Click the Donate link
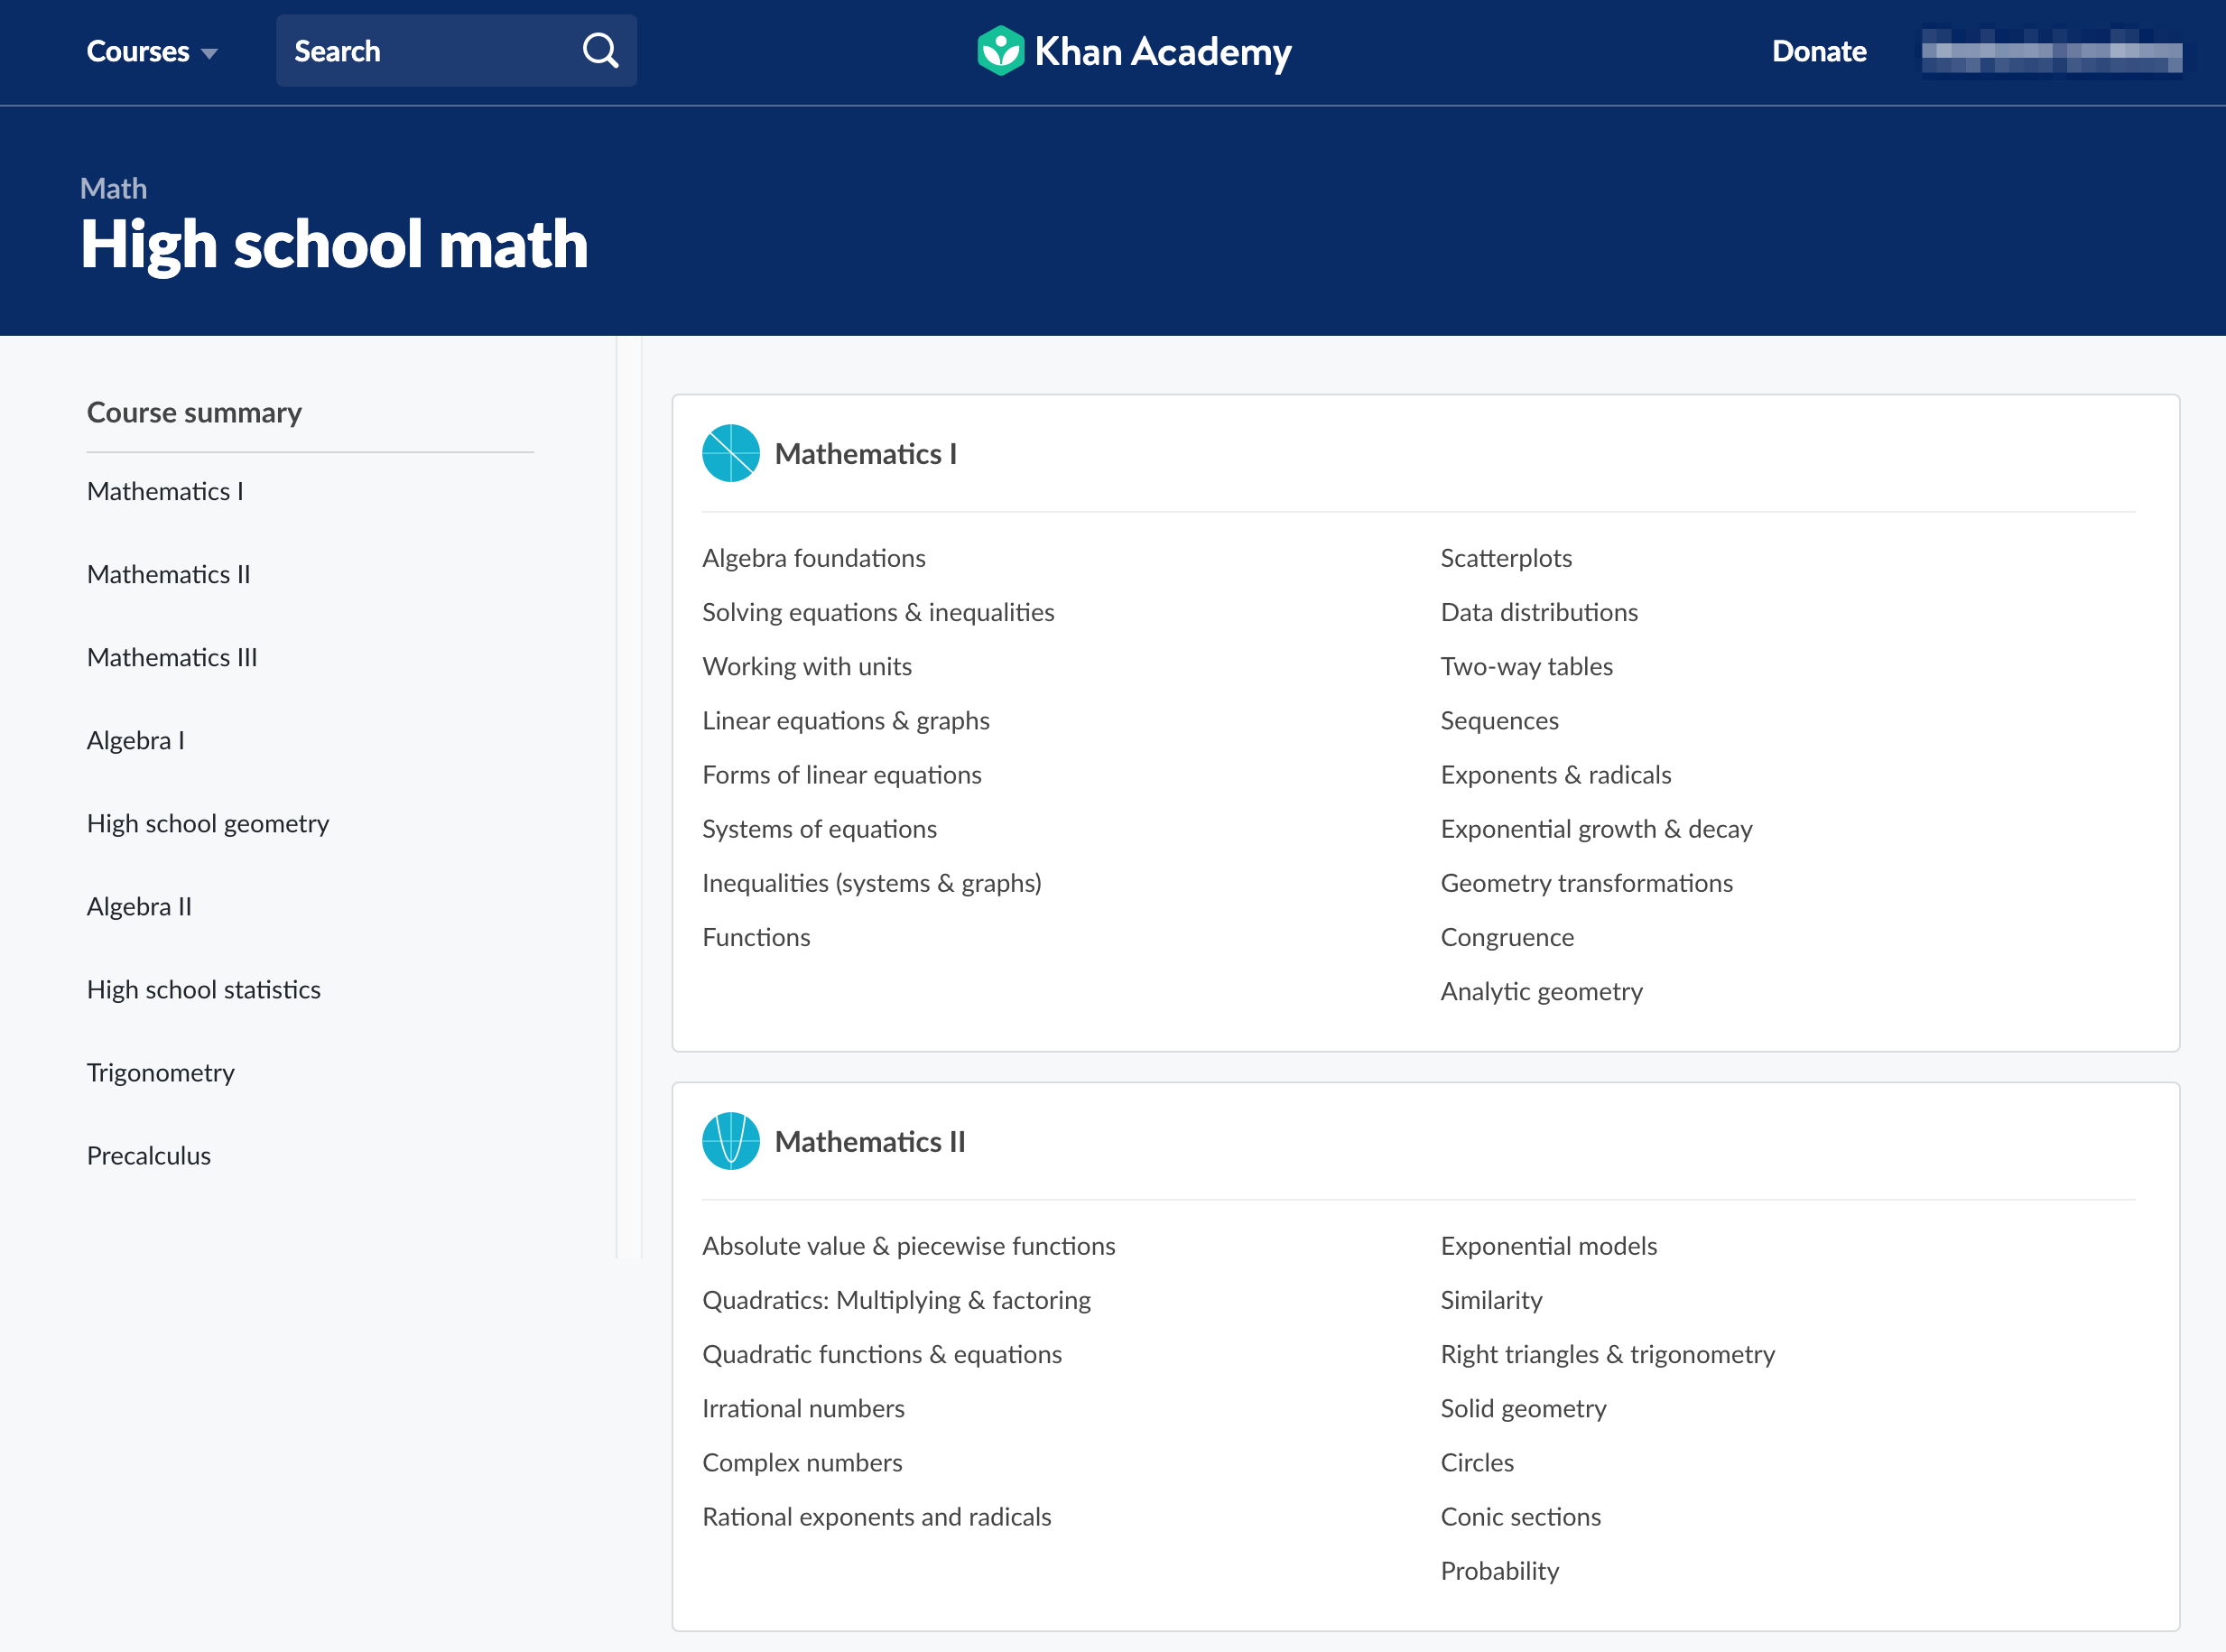2226x1652 pixels. click(1819, 51)
